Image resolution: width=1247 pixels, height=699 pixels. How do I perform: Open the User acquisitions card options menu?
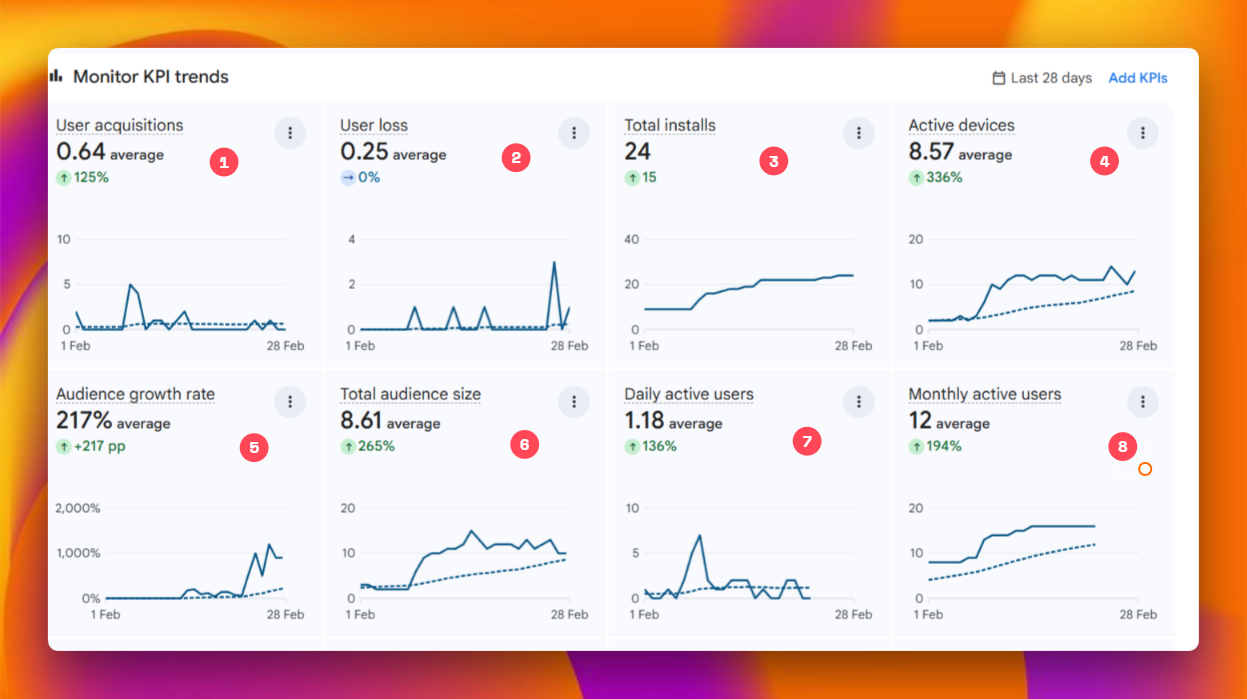(x=289, y=132)
